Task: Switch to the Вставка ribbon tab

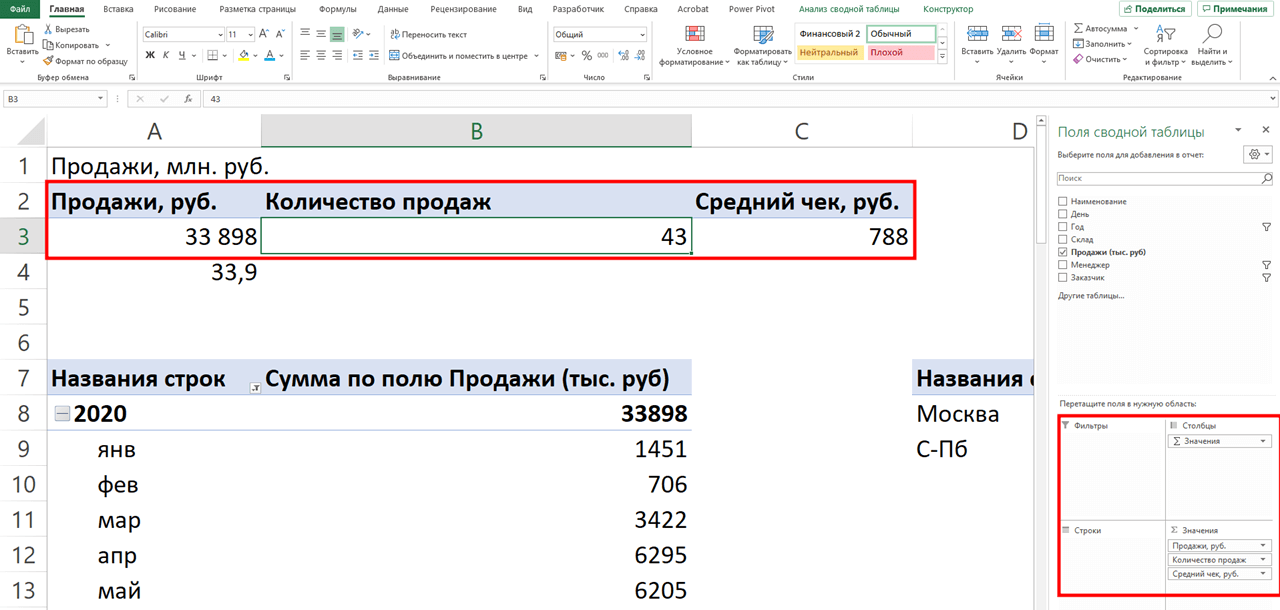Action: point(117,9)
